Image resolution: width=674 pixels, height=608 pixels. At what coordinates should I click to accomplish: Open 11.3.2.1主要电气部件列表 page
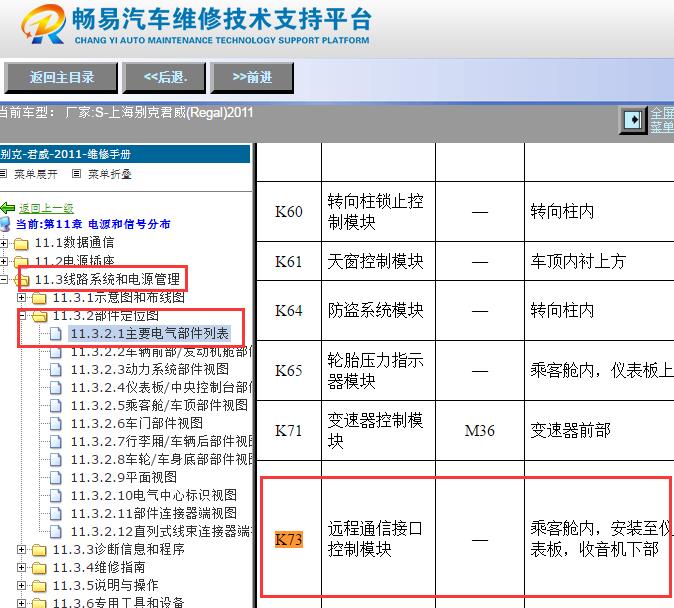pyautogui.click(x=150, y=334)
